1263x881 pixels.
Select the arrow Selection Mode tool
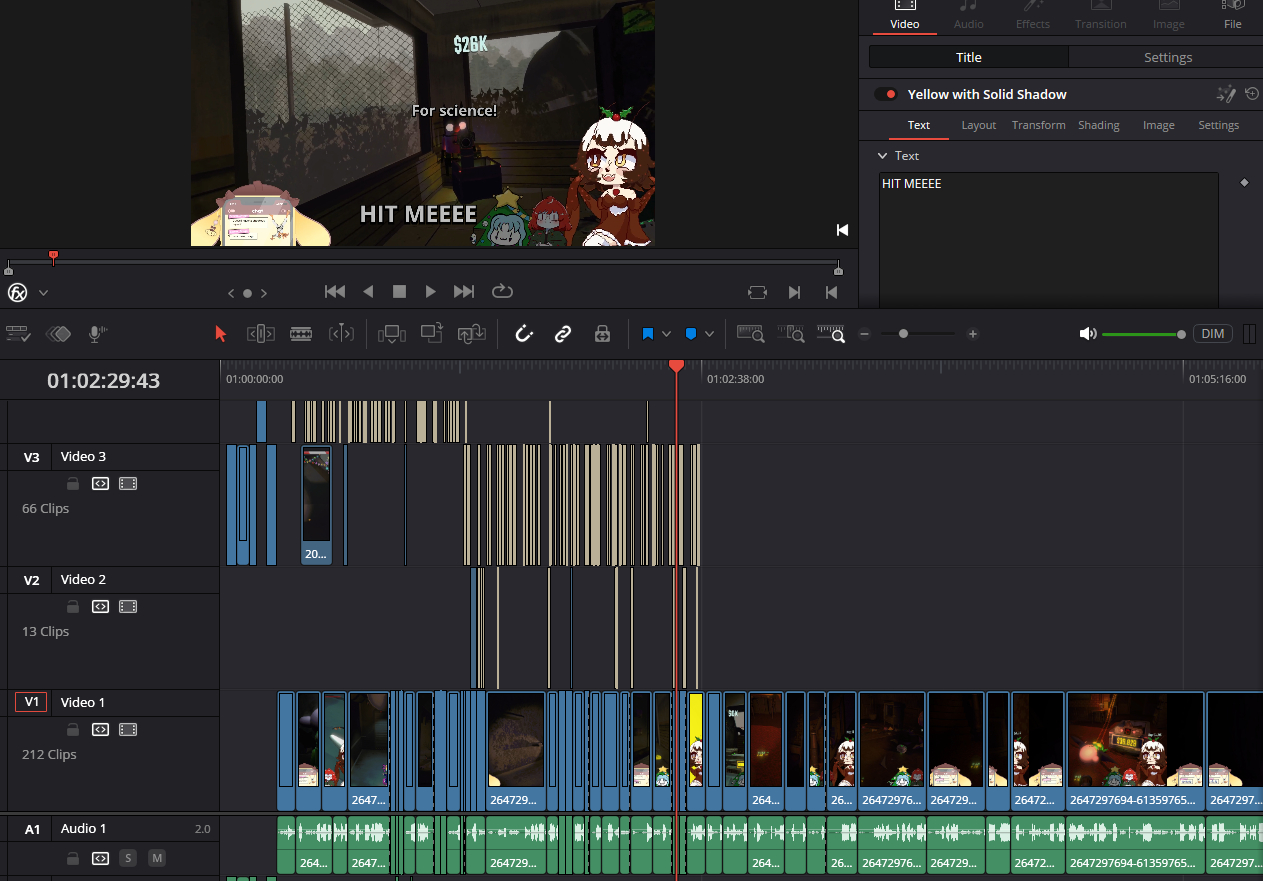tap(221, 334)
